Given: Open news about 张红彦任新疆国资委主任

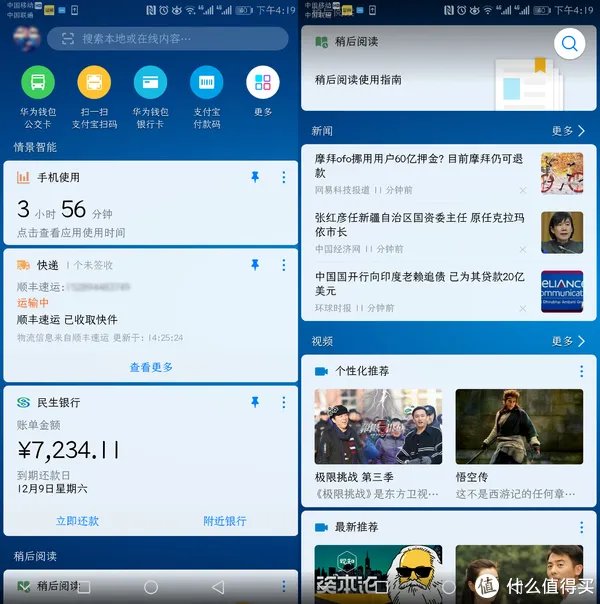Looking at the screenshot, I should [419, 225].
